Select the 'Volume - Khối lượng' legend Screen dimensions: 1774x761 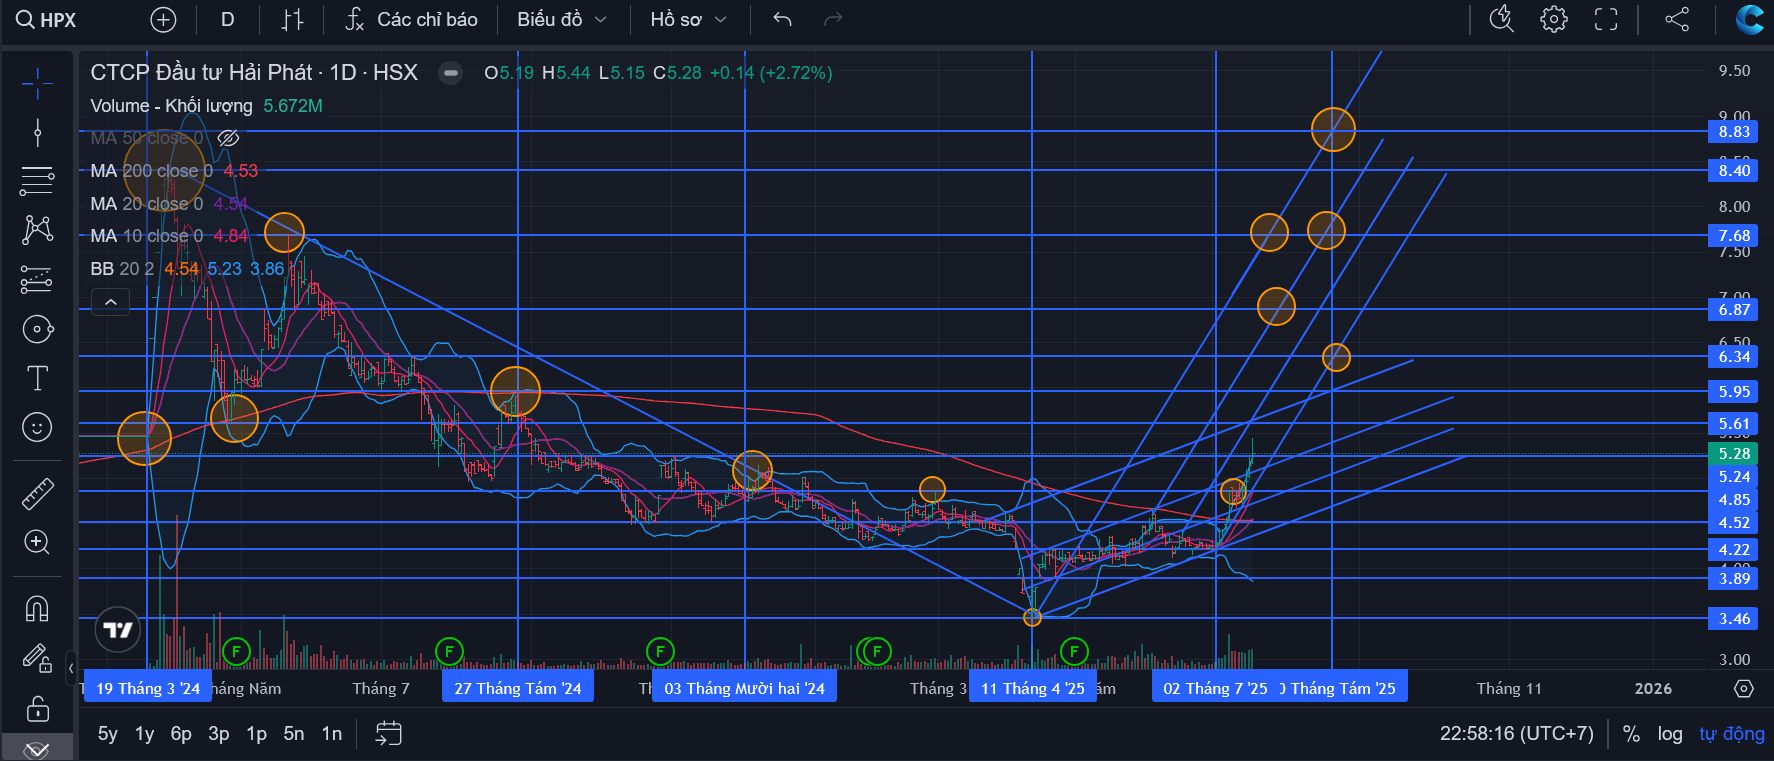coord(171,106)
